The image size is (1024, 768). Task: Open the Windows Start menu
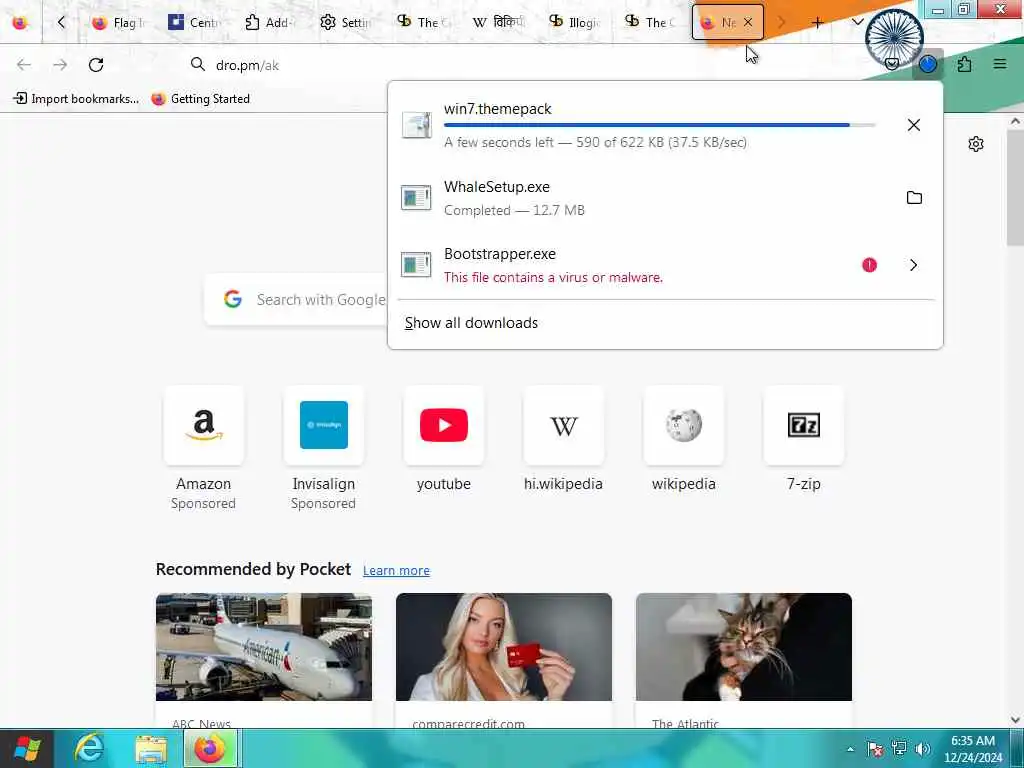coord(27,748)
